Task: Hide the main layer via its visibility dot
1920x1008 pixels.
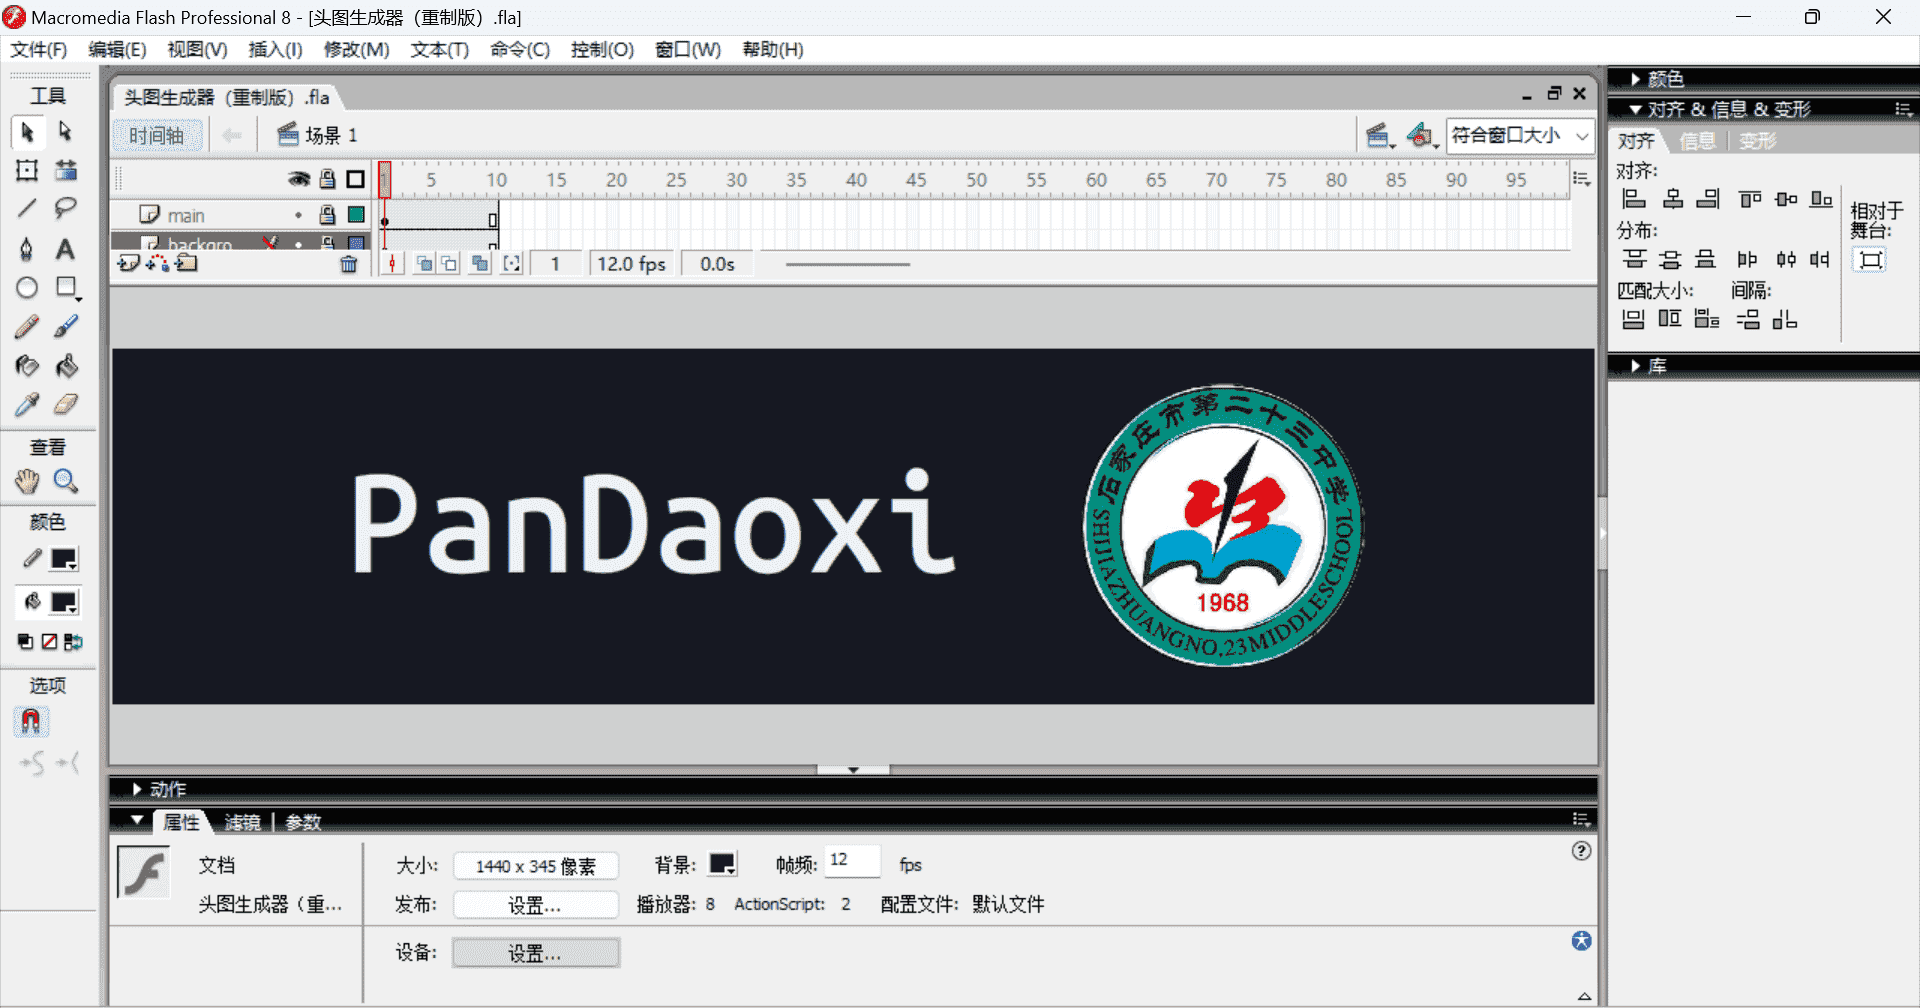Action: click(298, 214)
